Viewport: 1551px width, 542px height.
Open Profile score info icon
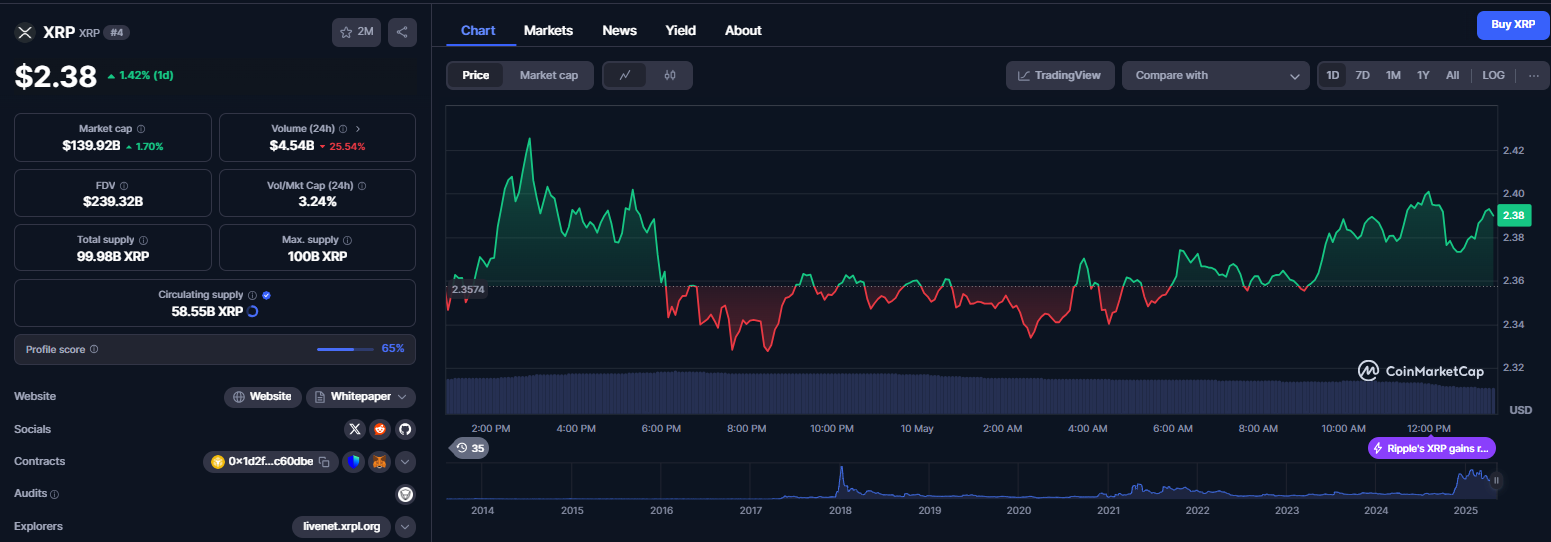point(94,349)
